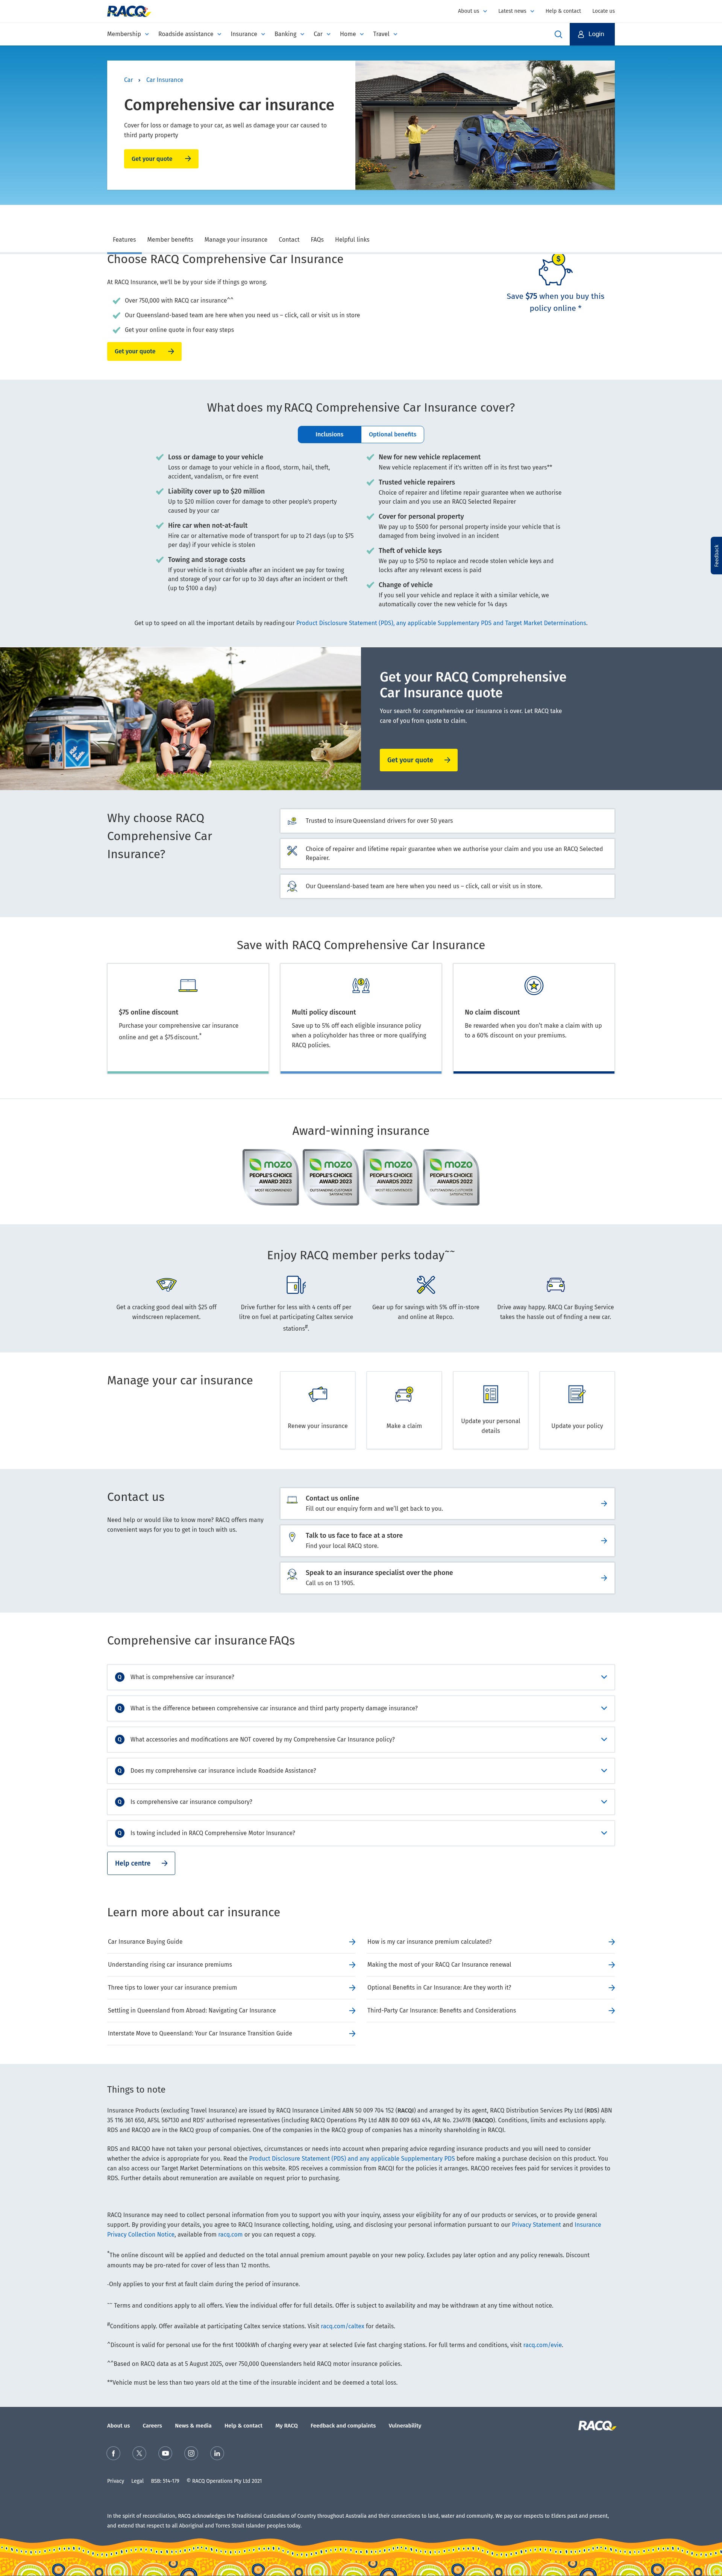Expand the towing included FAQ
722x2576 pixels.
[x=361, y=1833]
